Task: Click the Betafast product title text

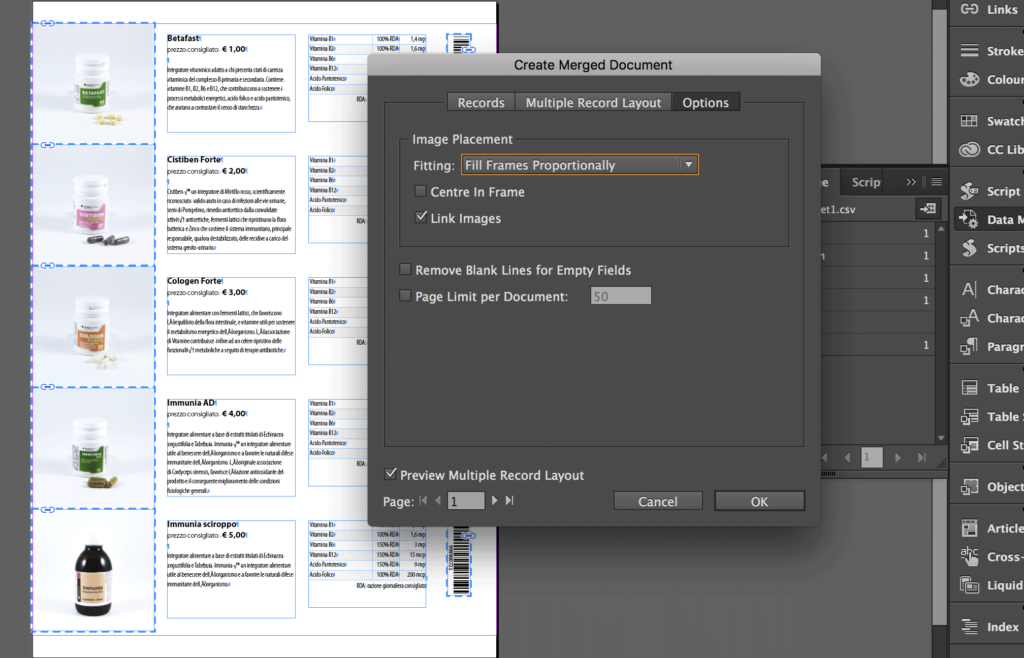Action: tap(183, 38)
